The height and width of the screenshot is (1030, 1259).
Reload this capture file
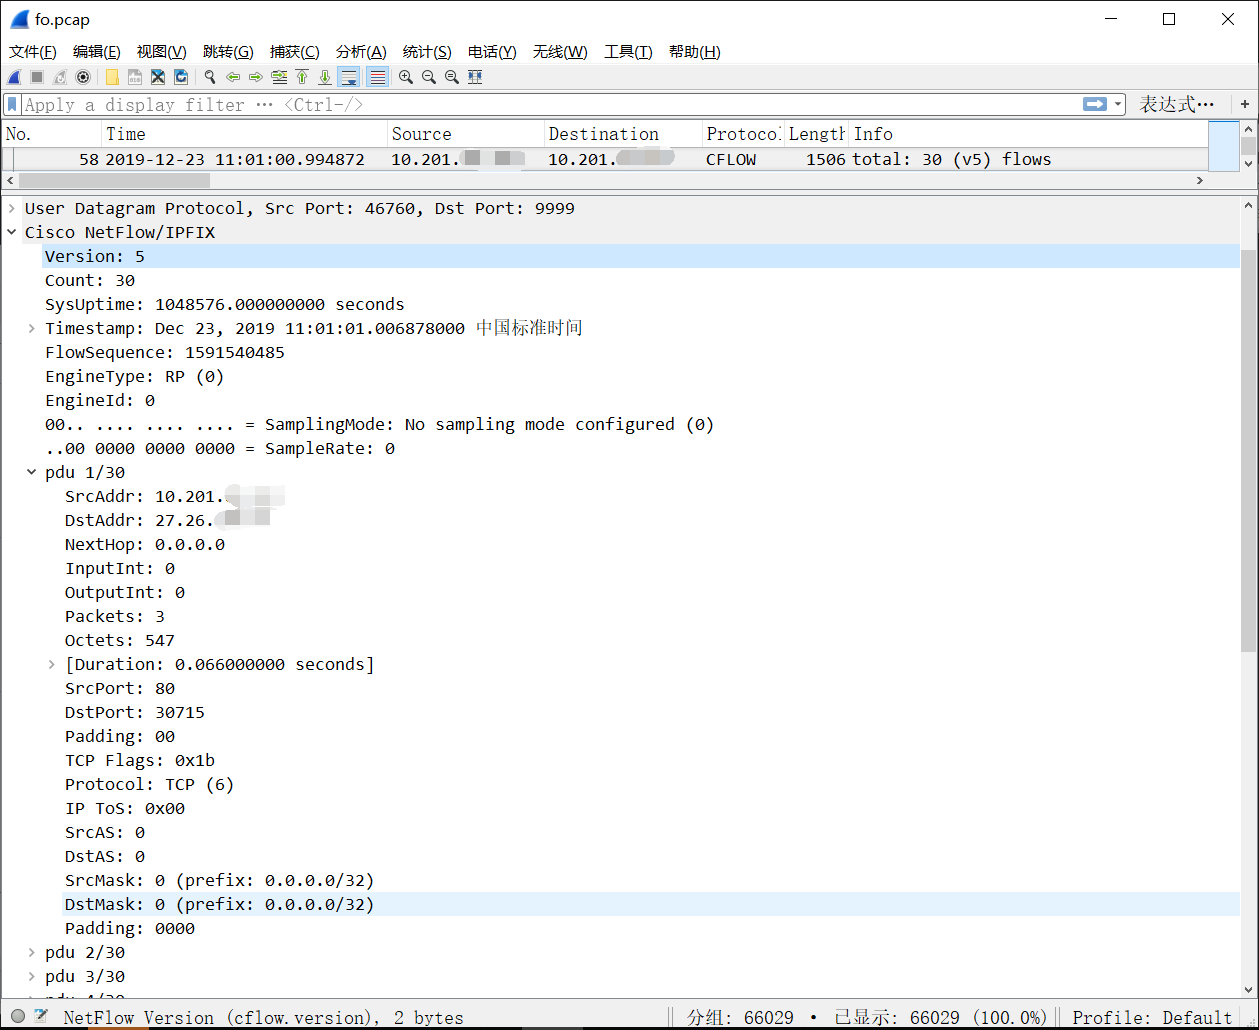(x=182, y=77)
